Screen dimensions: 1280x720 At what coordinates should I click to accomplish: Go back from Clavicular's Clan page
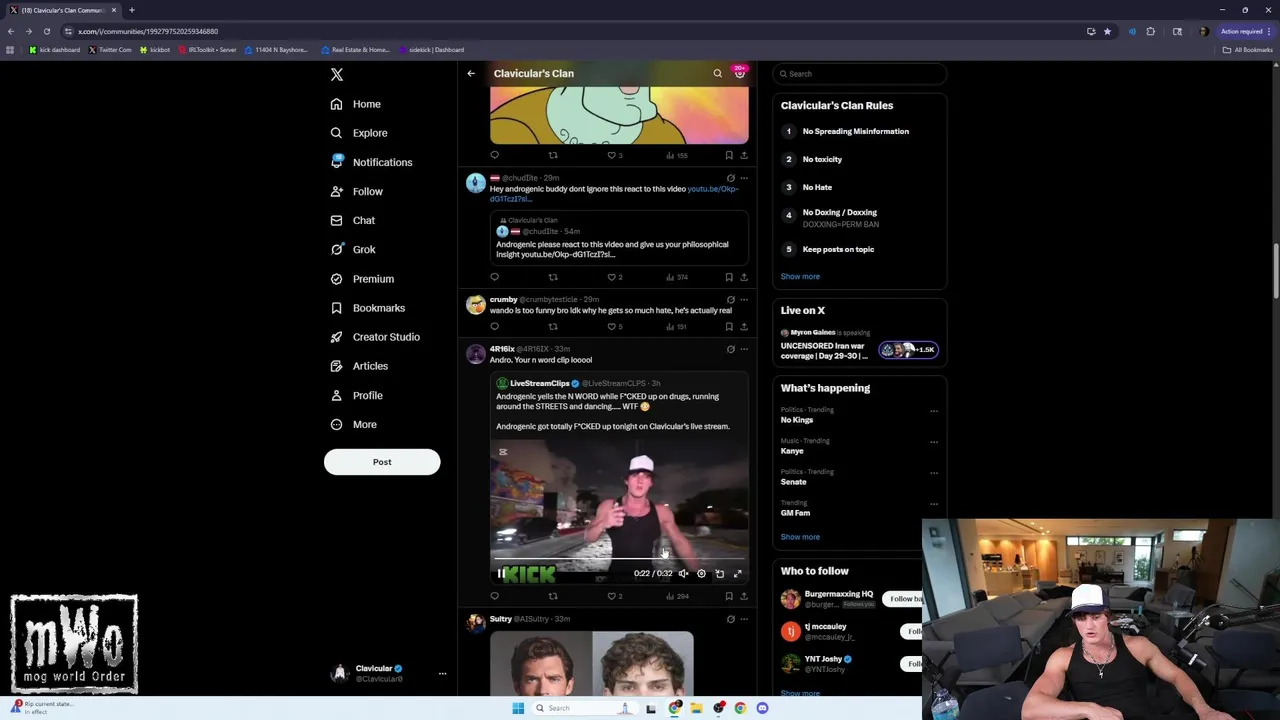471,73
